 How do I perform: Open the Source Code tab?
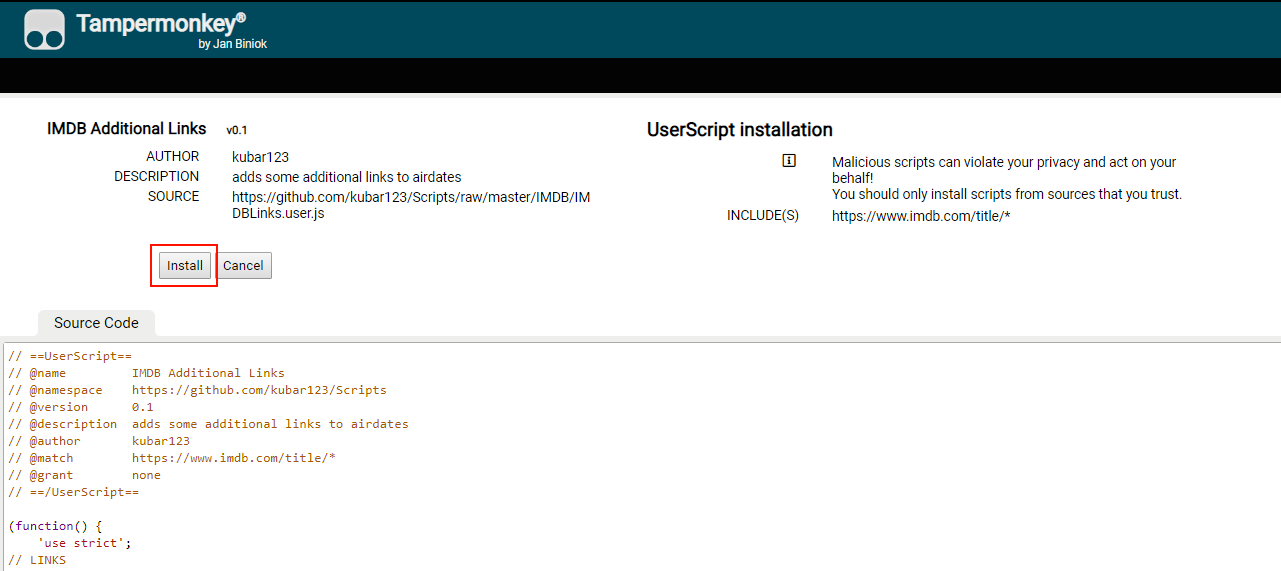tap(96, 323)
